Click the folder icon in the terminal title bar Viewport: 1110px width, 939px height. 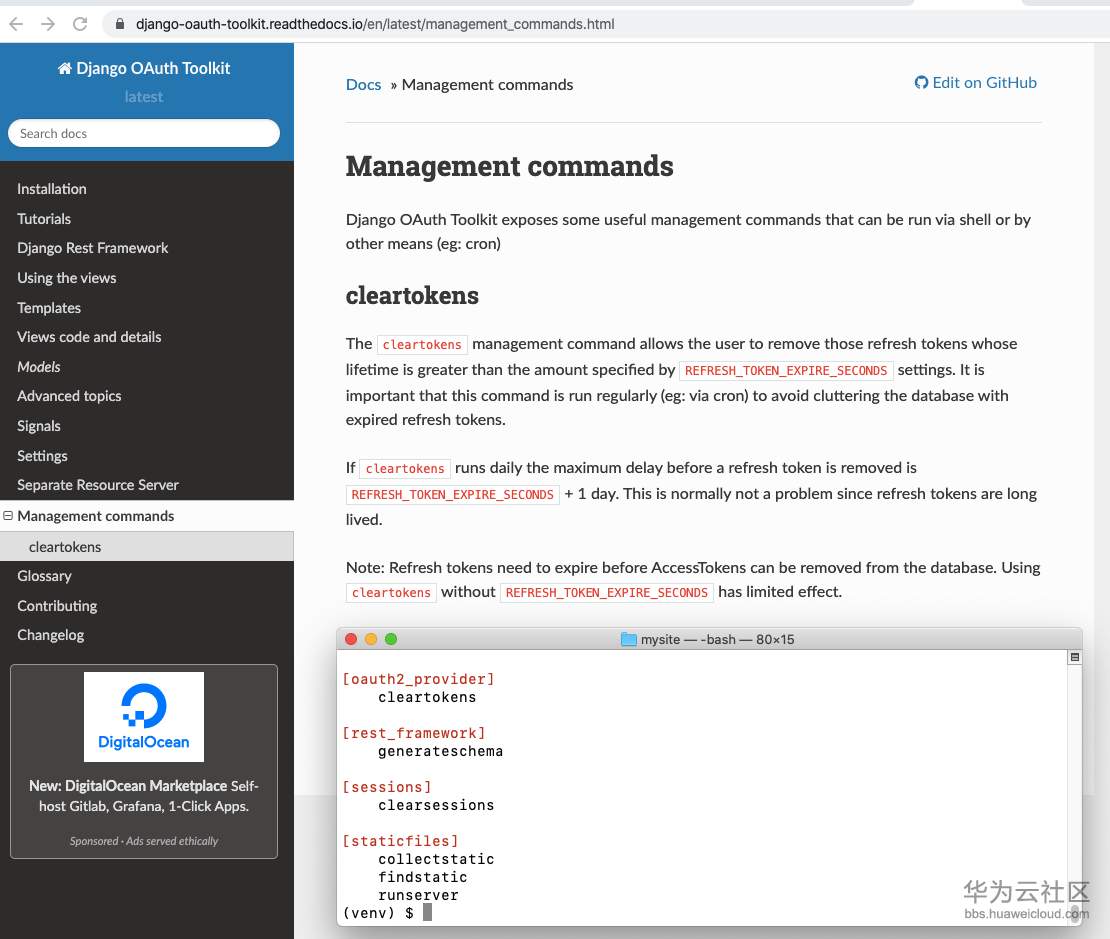tap(628, 639)
